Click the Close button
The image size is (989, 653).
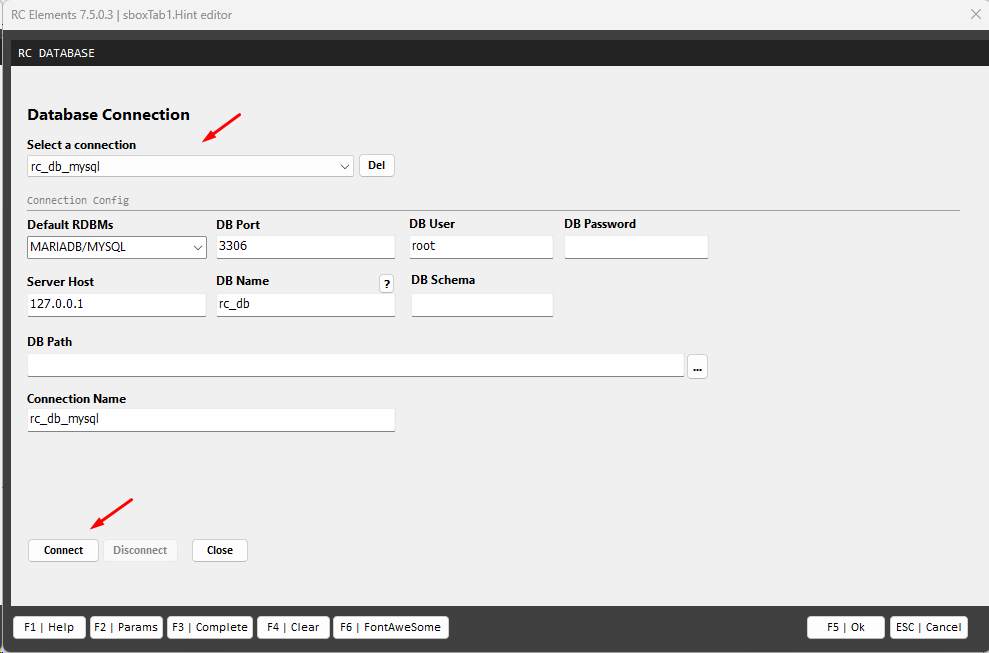(x=220, y=550)
